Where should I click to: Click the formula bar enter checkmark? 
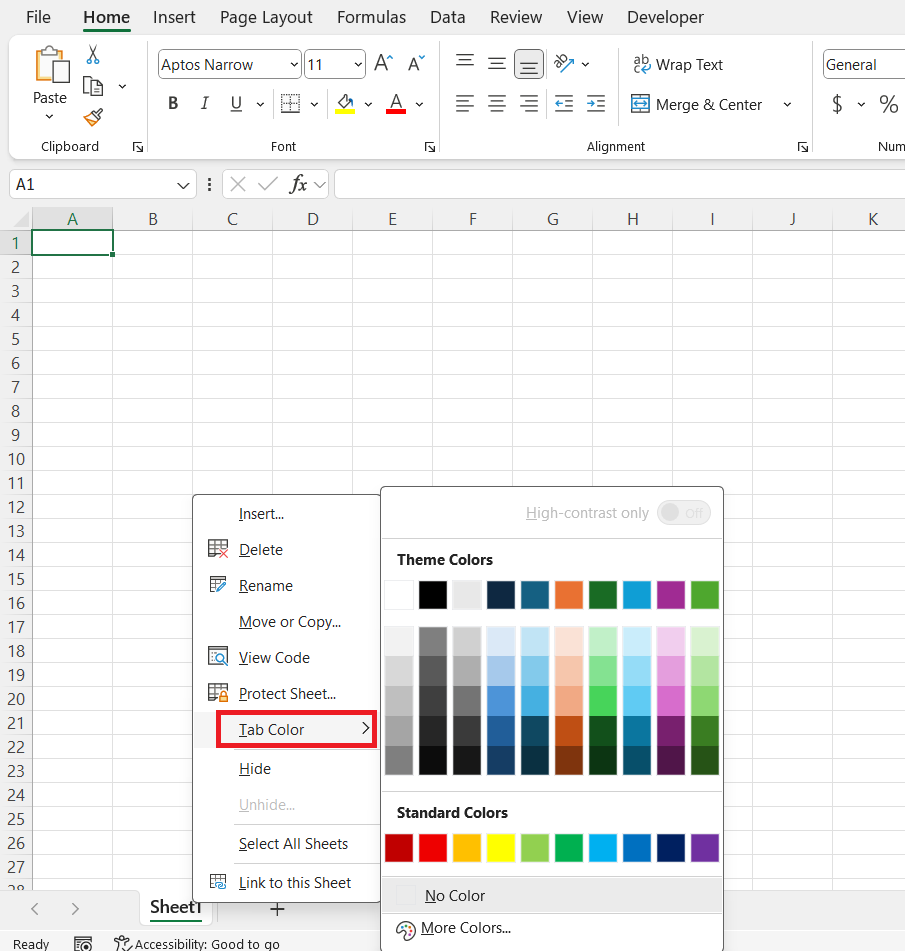pos(267,184)
